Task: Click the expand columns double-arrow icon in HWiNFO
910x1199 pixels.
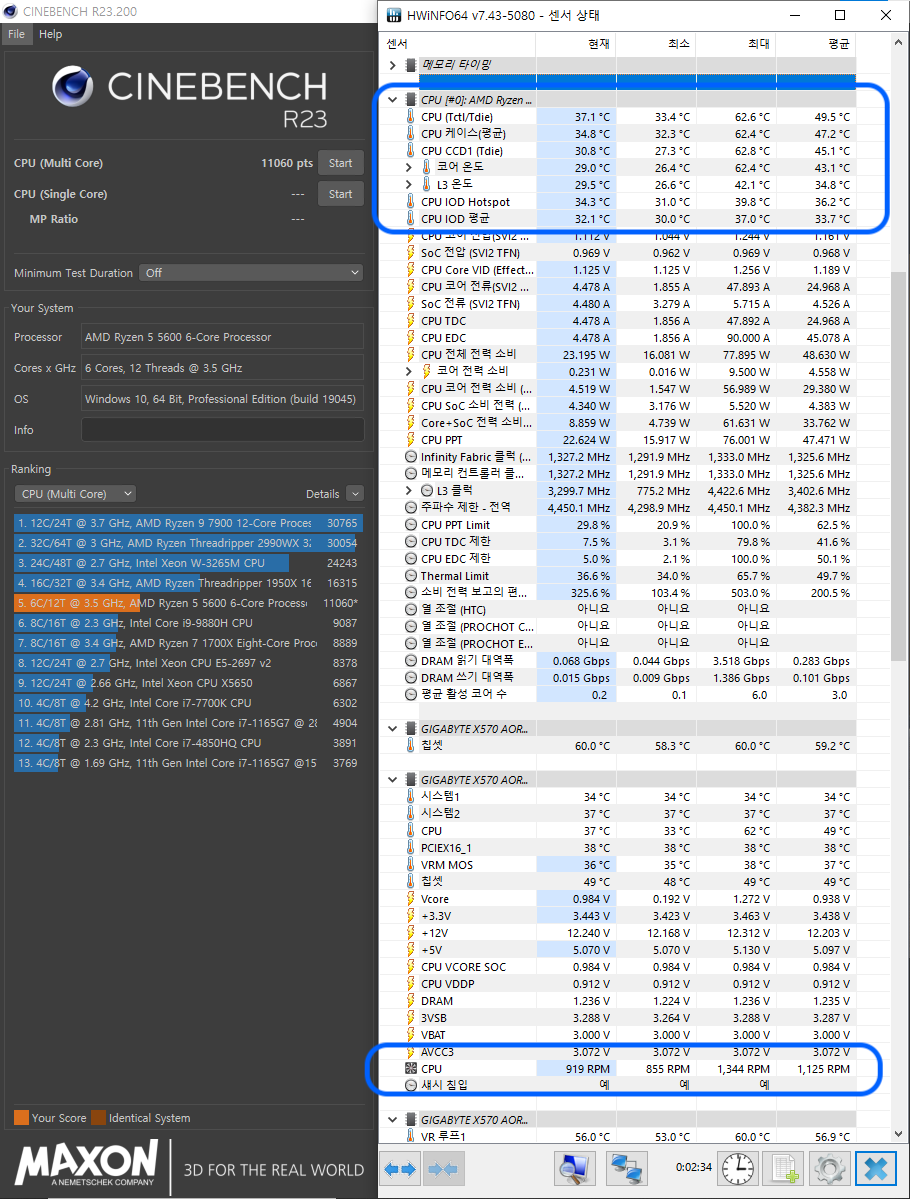Action: point(399,1169)
